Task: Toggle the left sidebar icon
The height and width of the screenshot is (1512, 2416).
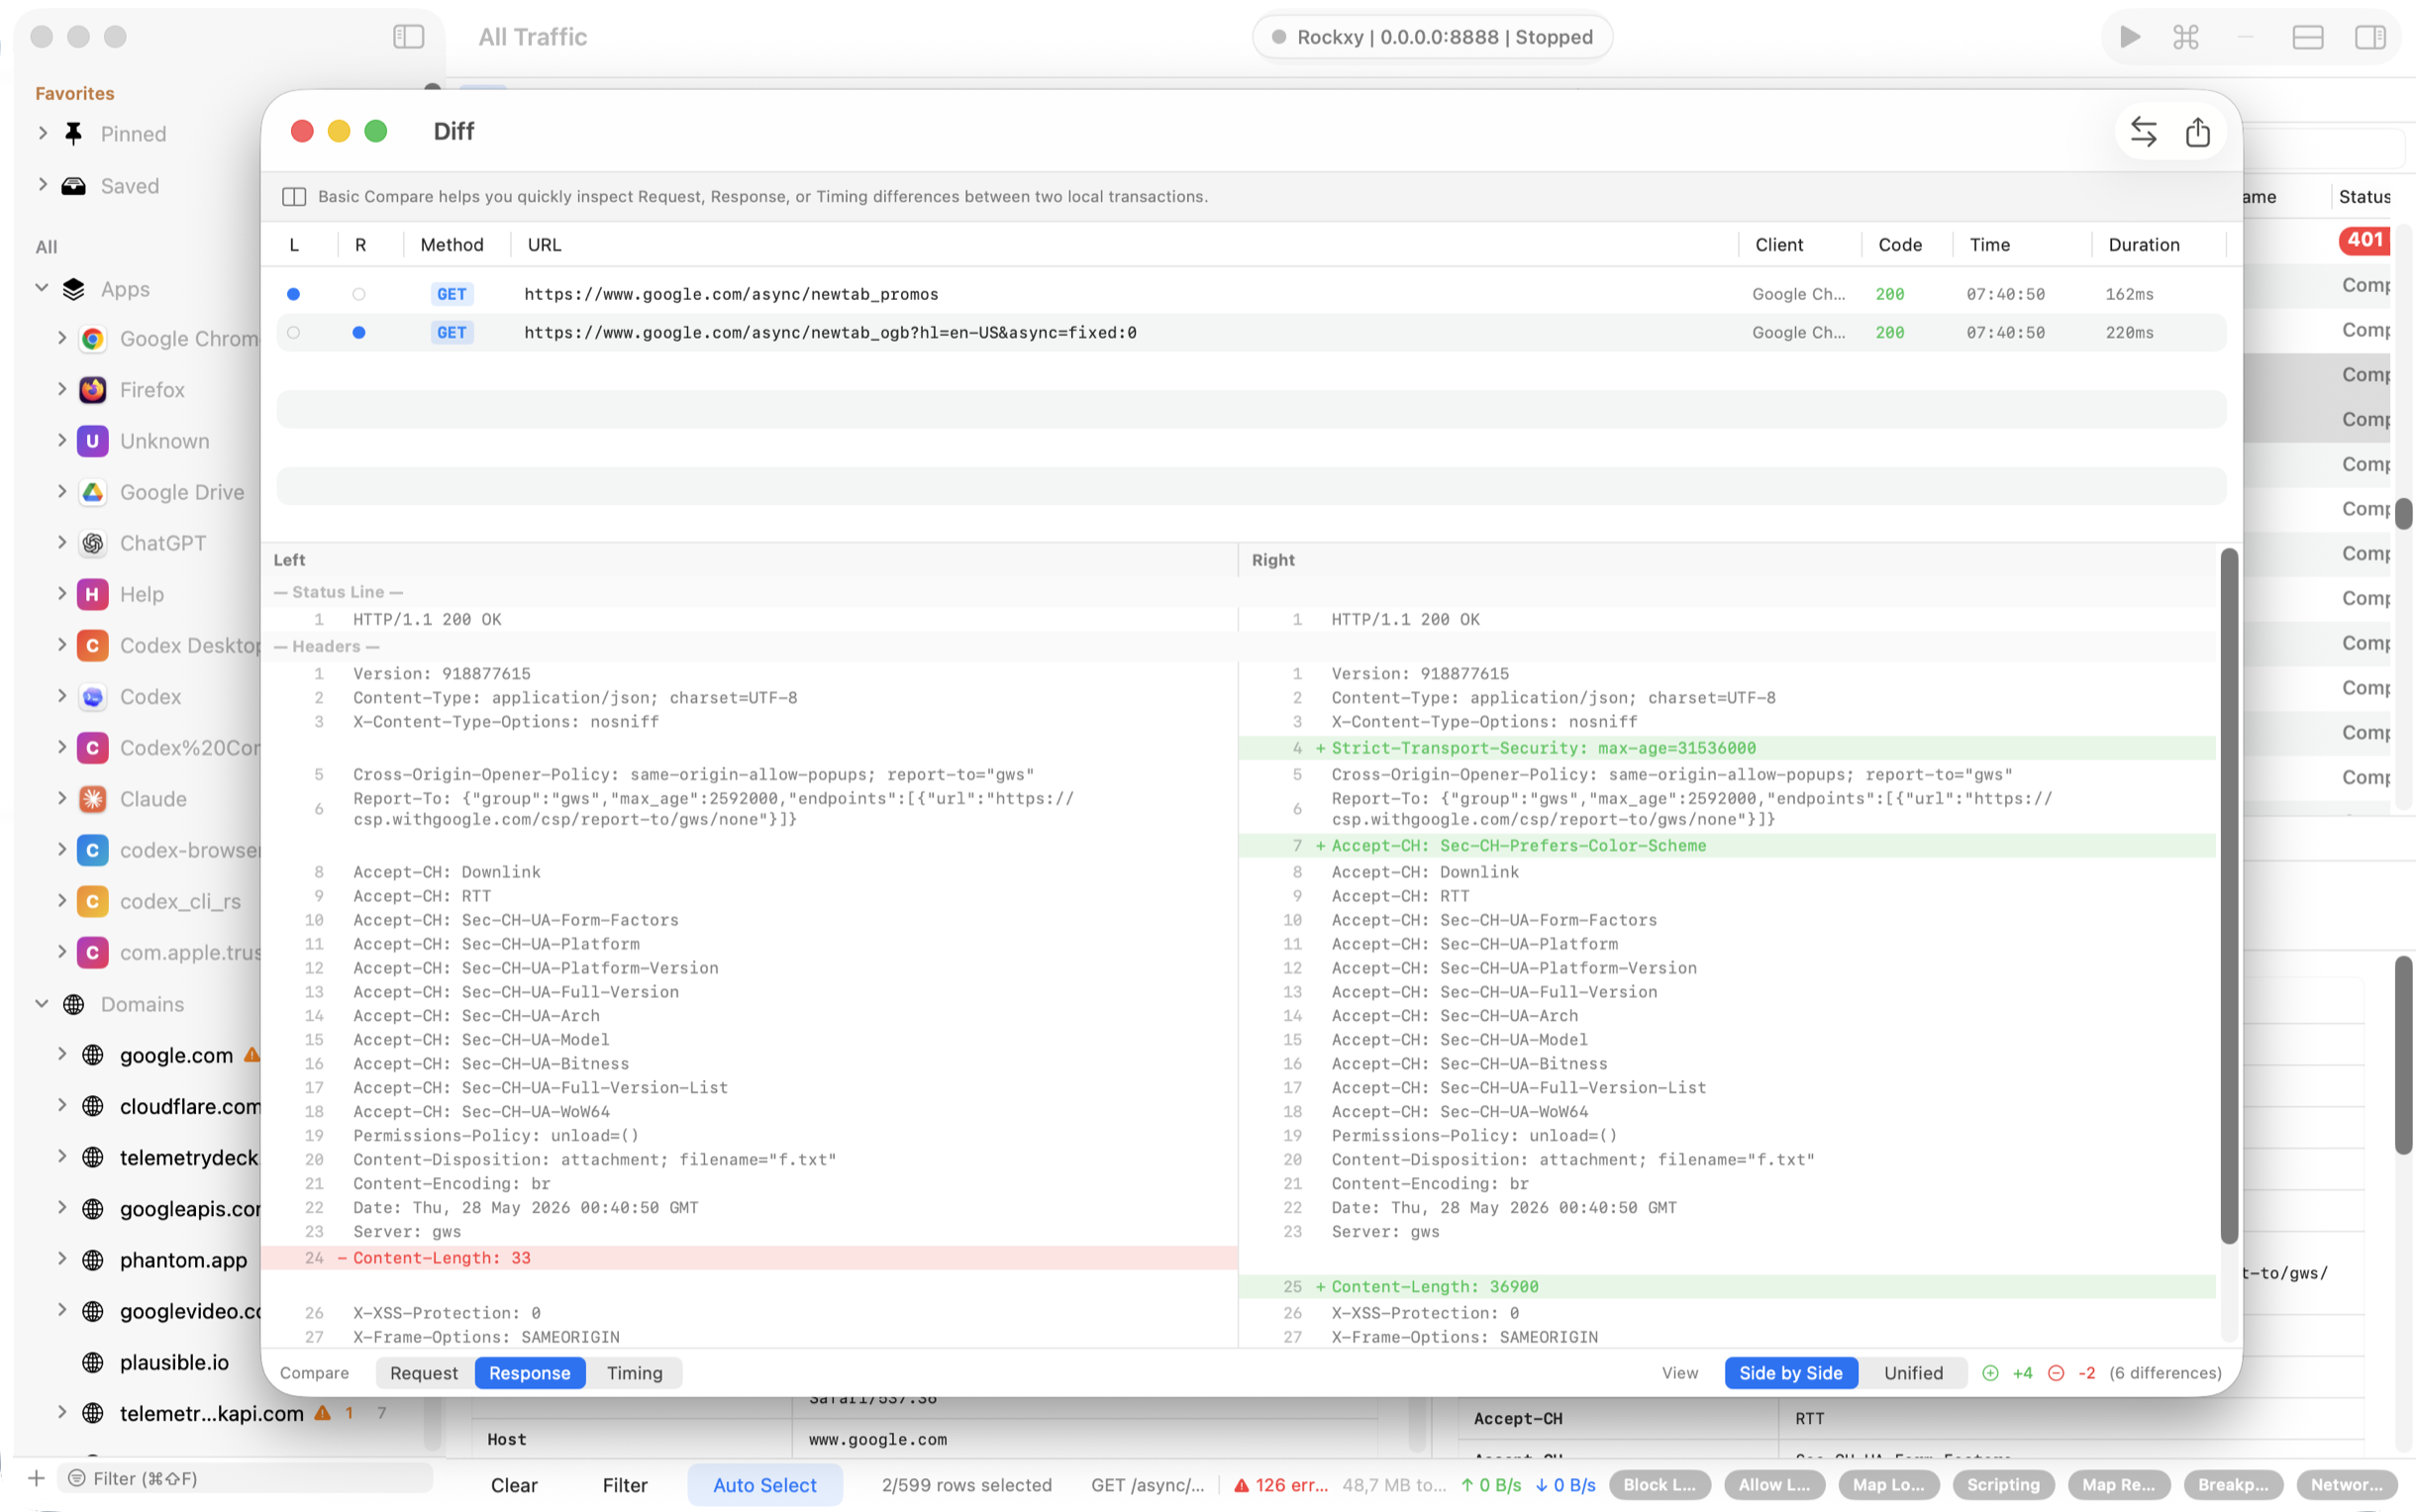Action: (408, 37)
